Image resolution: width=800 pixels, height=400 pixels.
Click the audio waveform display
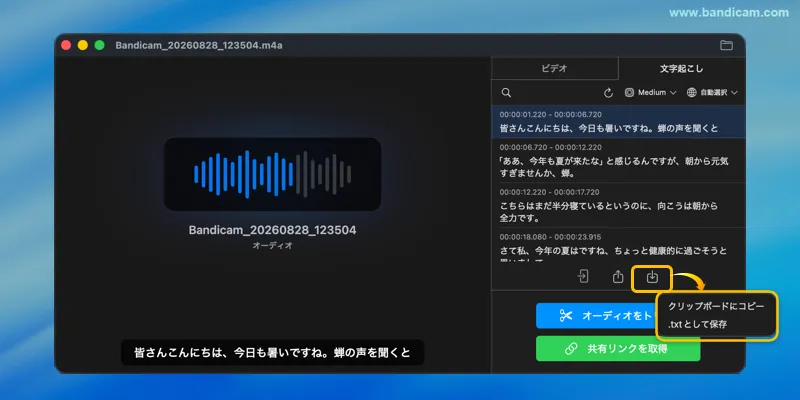[272, 174]
